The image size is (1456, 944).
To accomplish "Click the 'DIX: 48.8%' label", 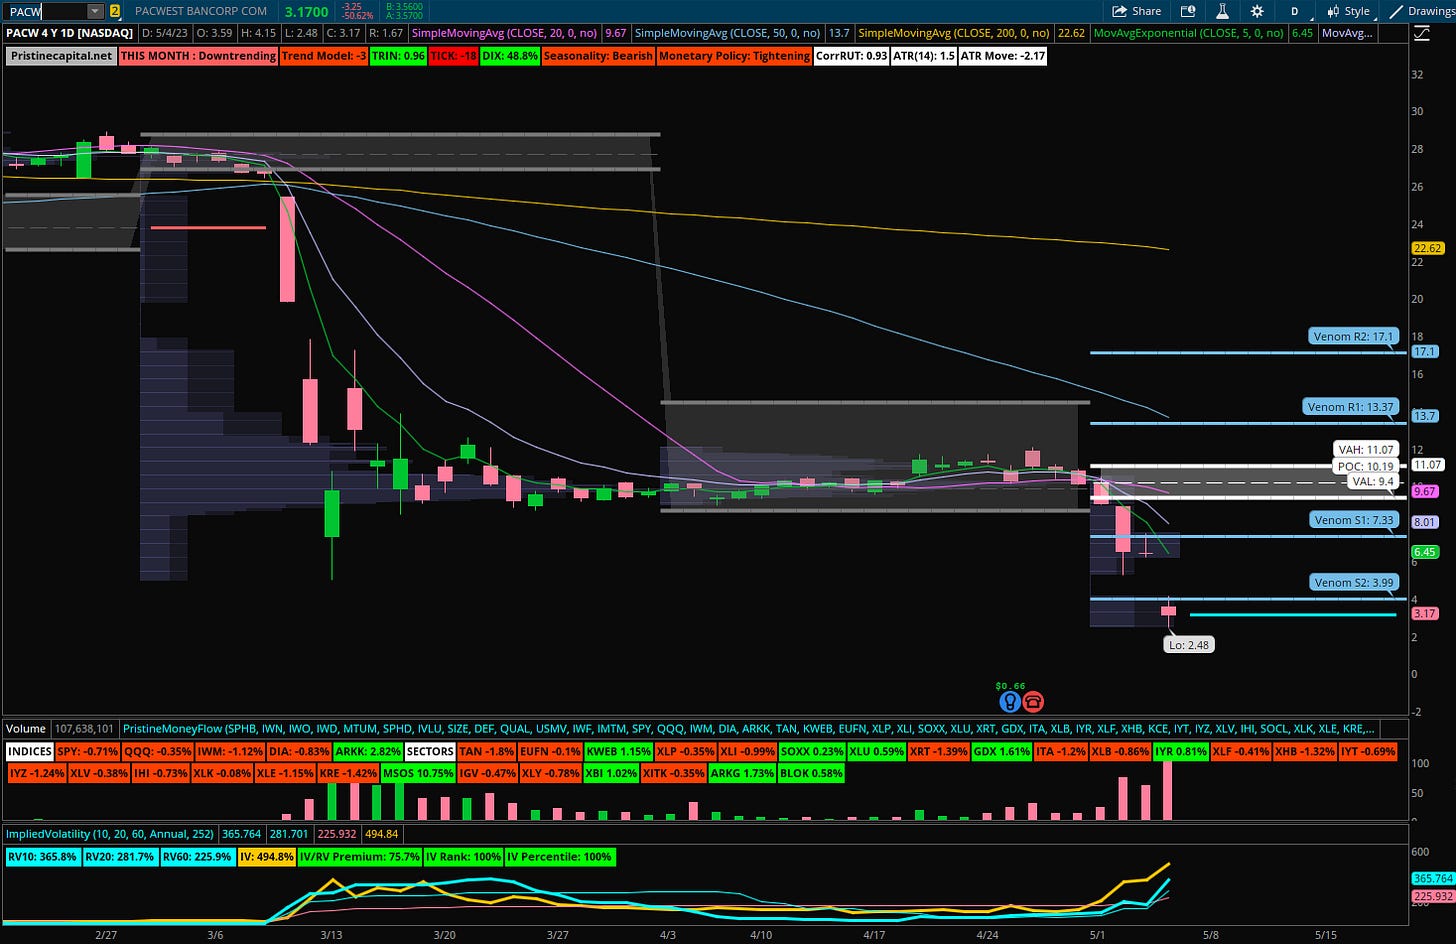I will 510,56.
